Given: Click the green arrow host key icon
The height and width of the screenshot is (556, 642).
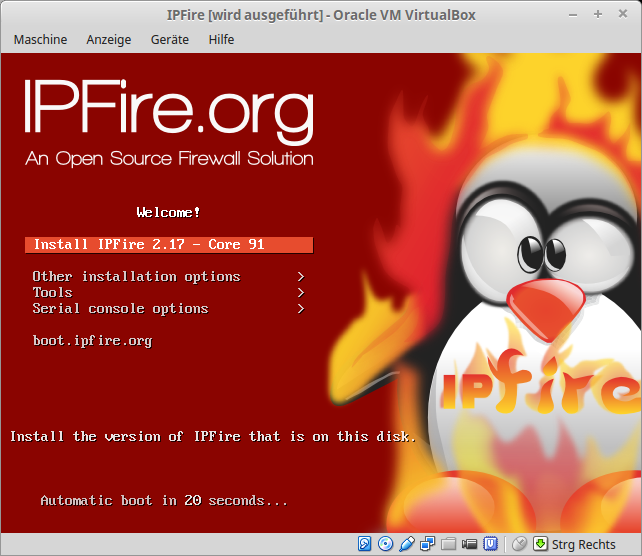Looking at the screenshot, I should (x=540, y=544).
